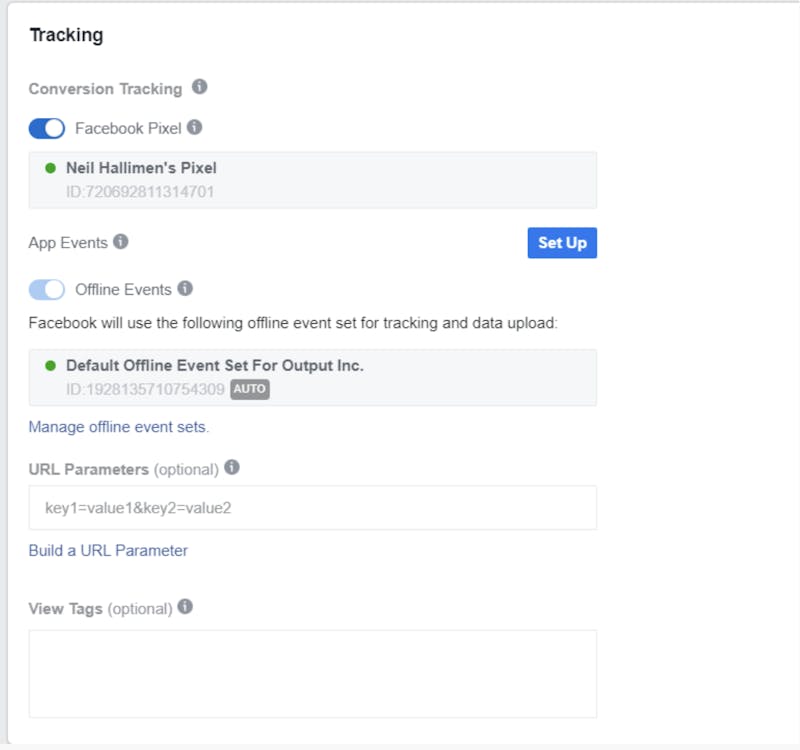
Task: Click info icon next to Conversion Tracking
Action: point(199,87)
